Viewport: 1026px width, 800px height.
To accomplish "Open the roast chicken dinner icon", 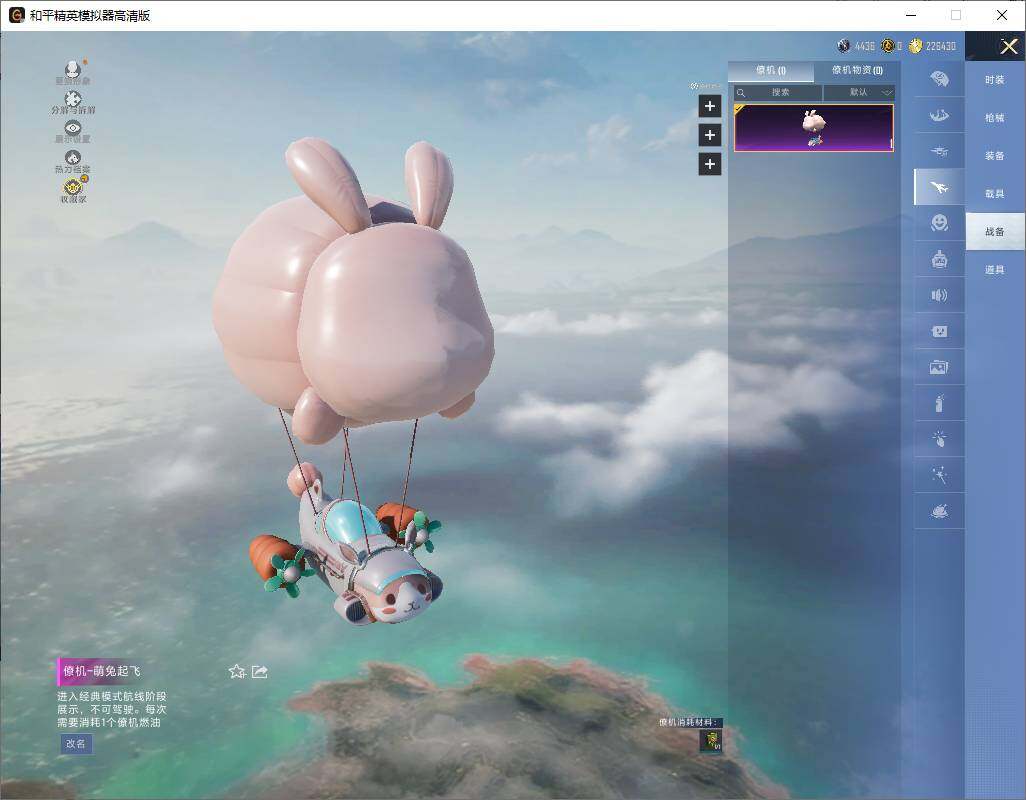I will point(939,510).
